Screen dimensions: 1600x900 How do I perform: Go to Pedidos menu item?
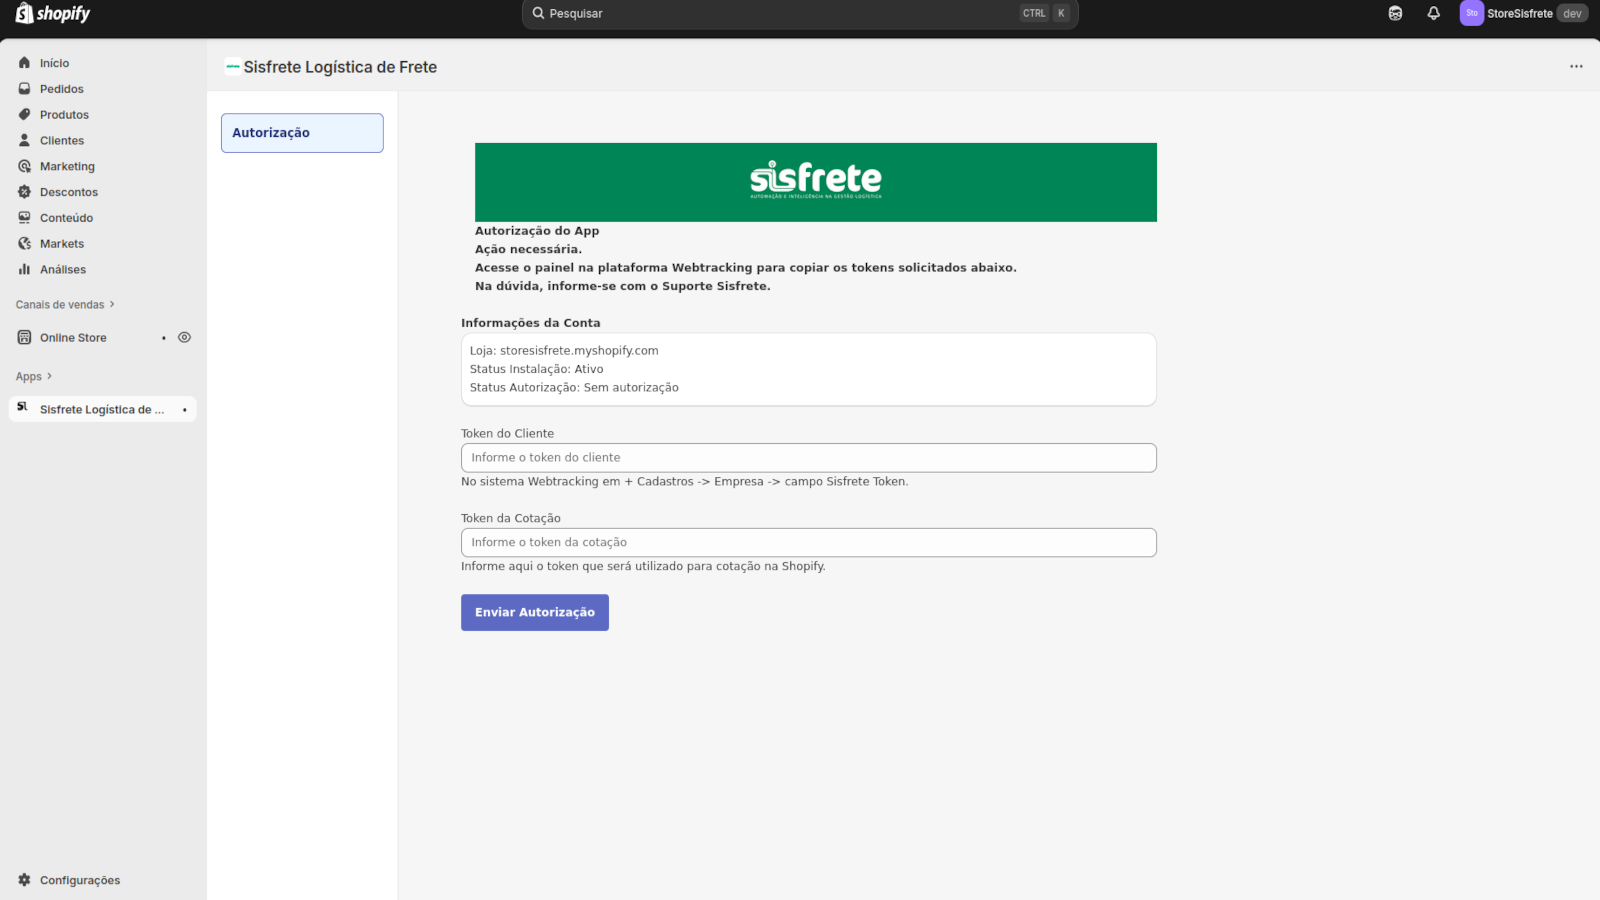tap(62, 89)
